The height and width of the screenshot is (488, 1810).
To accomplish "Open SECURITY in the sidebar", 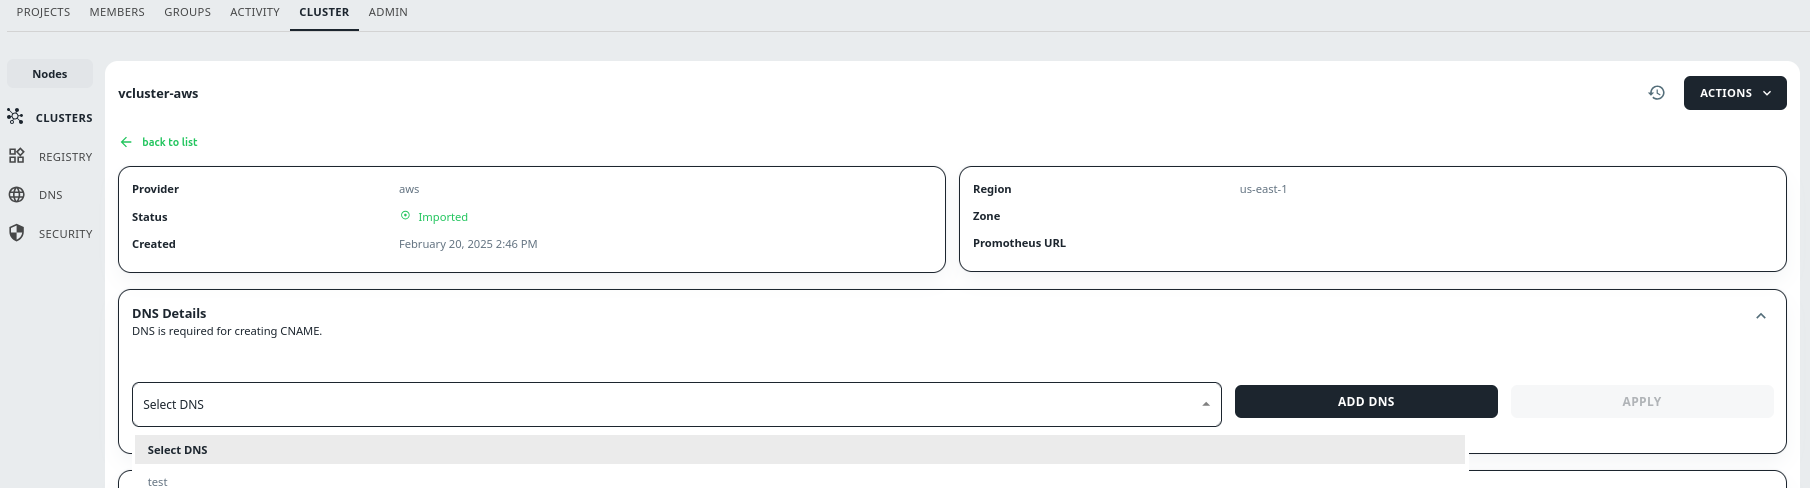I will [66, 234].
